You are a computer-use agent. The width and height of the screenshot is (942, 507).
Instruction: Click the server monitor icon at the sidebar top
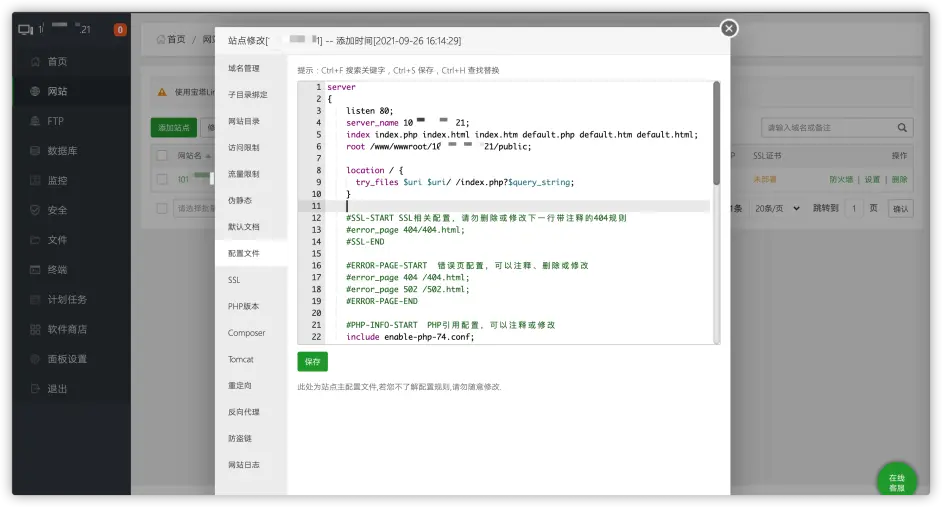point(25,29)
